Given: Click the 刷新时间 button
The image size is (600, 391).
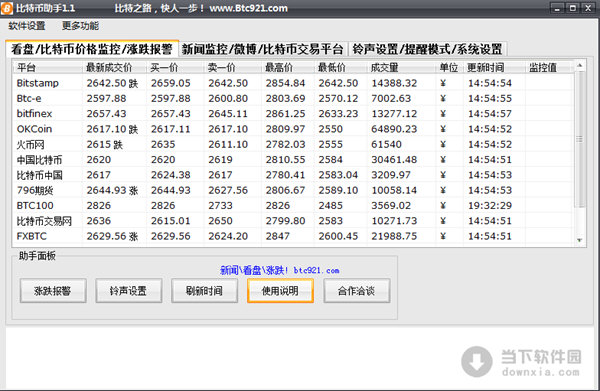Looking at the screenshot, I should pyautogui.click(x=204, y=291).
